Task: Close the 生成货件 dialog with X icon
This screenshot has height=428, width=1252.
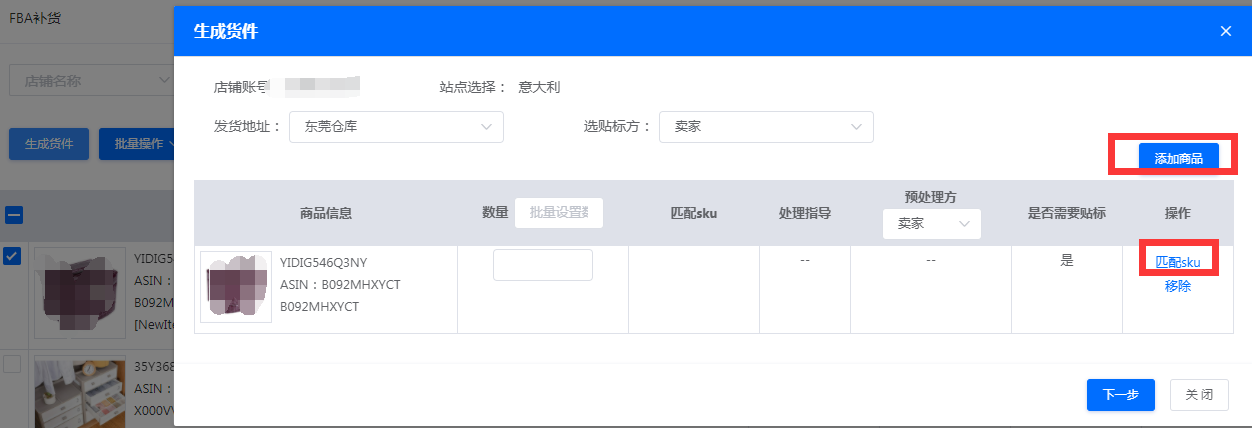Action: (1225, 31)
